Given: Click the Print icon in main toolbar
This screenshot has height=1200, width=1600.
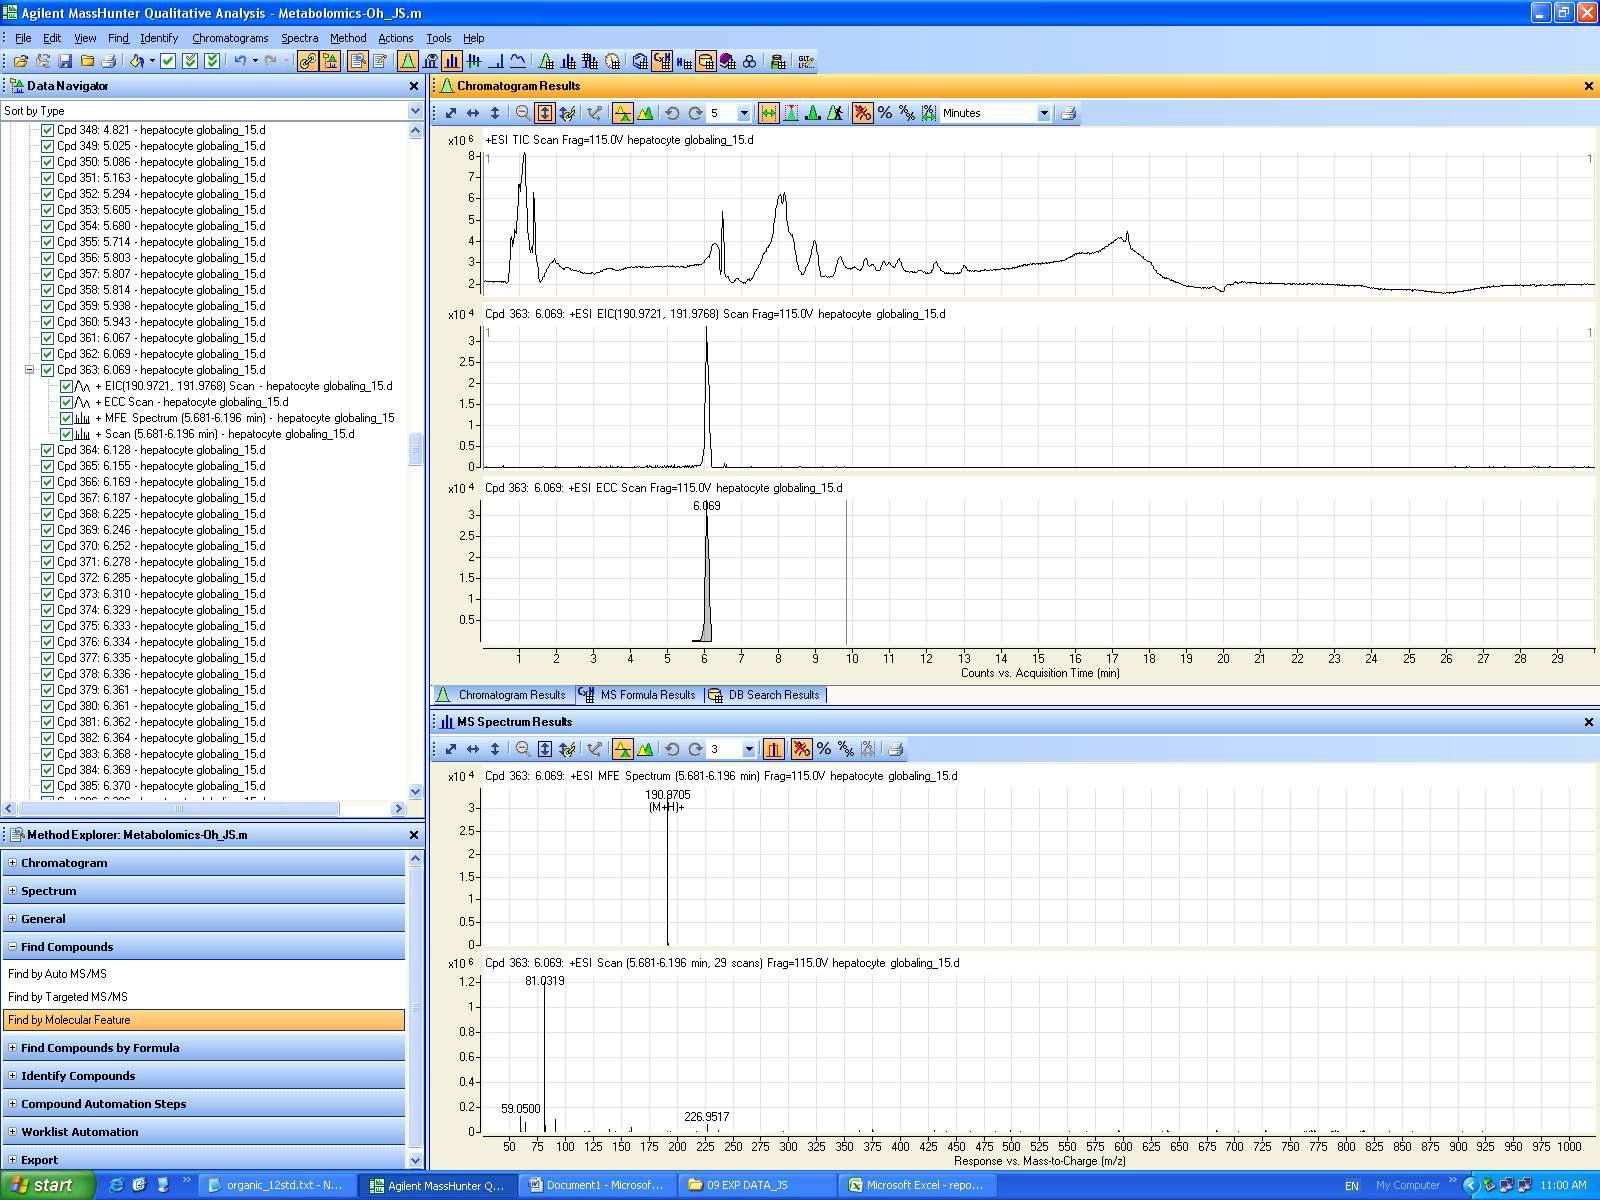Looking at the screenshot, I should pos(108,61).
